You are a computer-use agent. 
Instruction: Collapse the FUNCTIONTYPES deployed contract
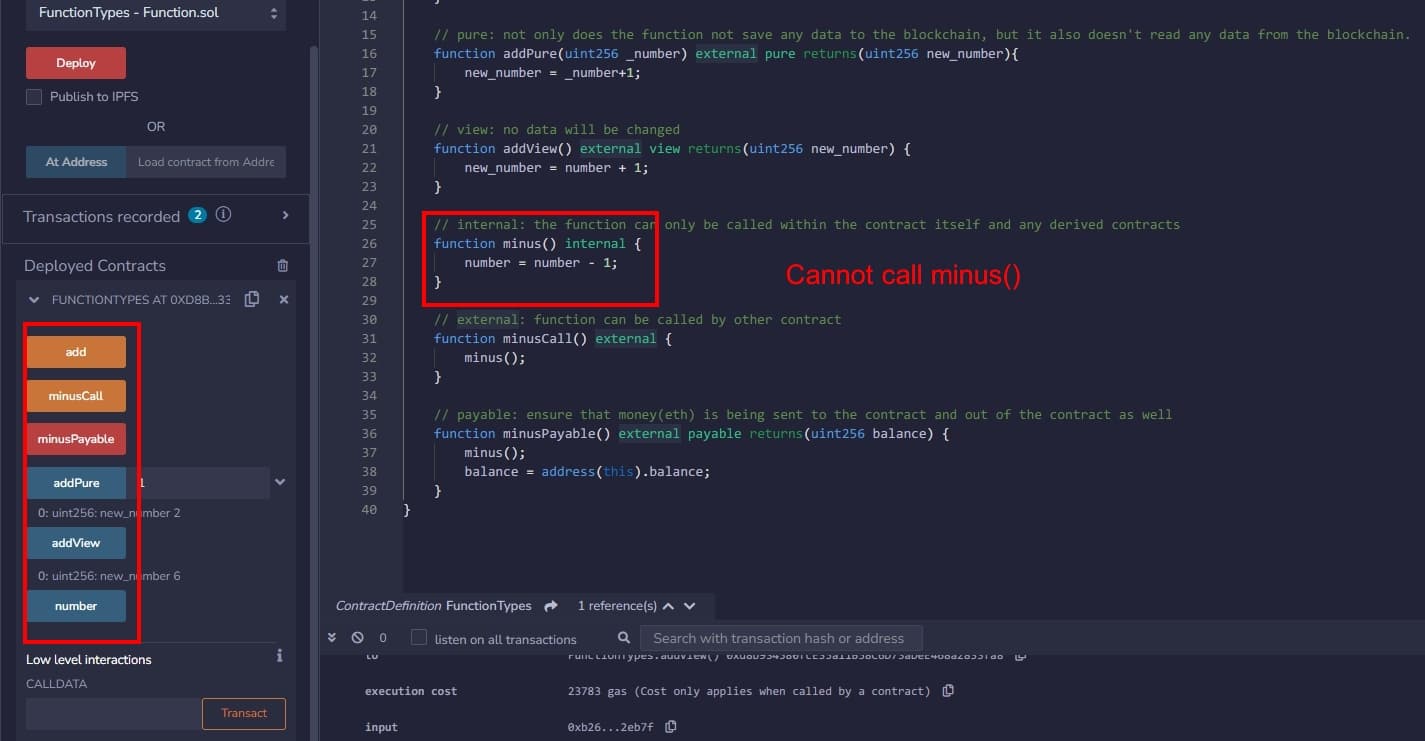pos(34,300)
